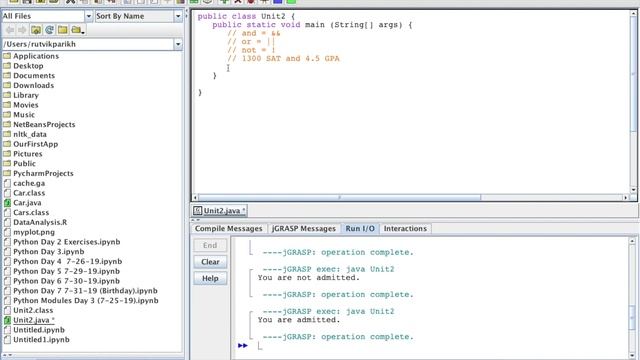Open the jGRASP Messages tab
The height and width of the screenshot is (360, 640).
(304, 229)
